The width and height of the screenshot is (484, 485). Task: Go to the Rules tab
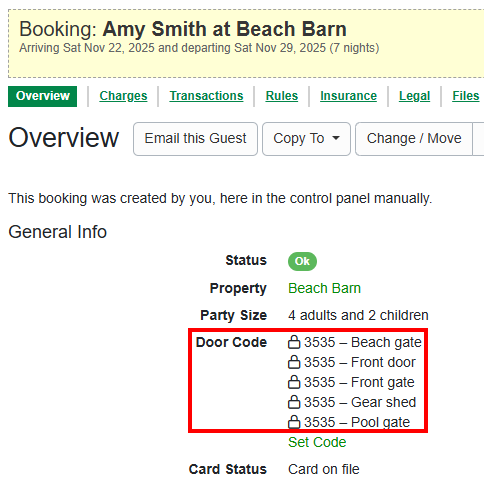(282, 96)
